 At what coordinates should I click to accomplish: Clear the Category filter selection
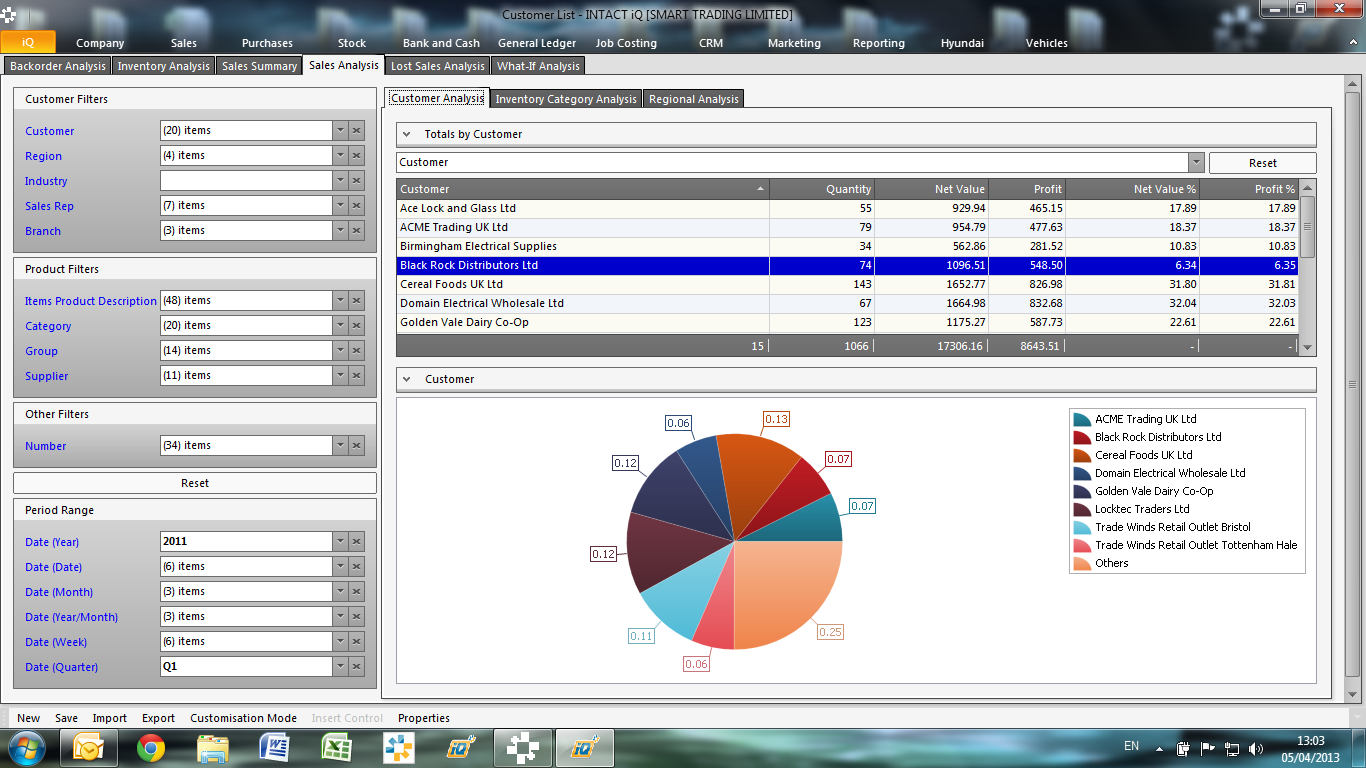click(x=357, y=325)
